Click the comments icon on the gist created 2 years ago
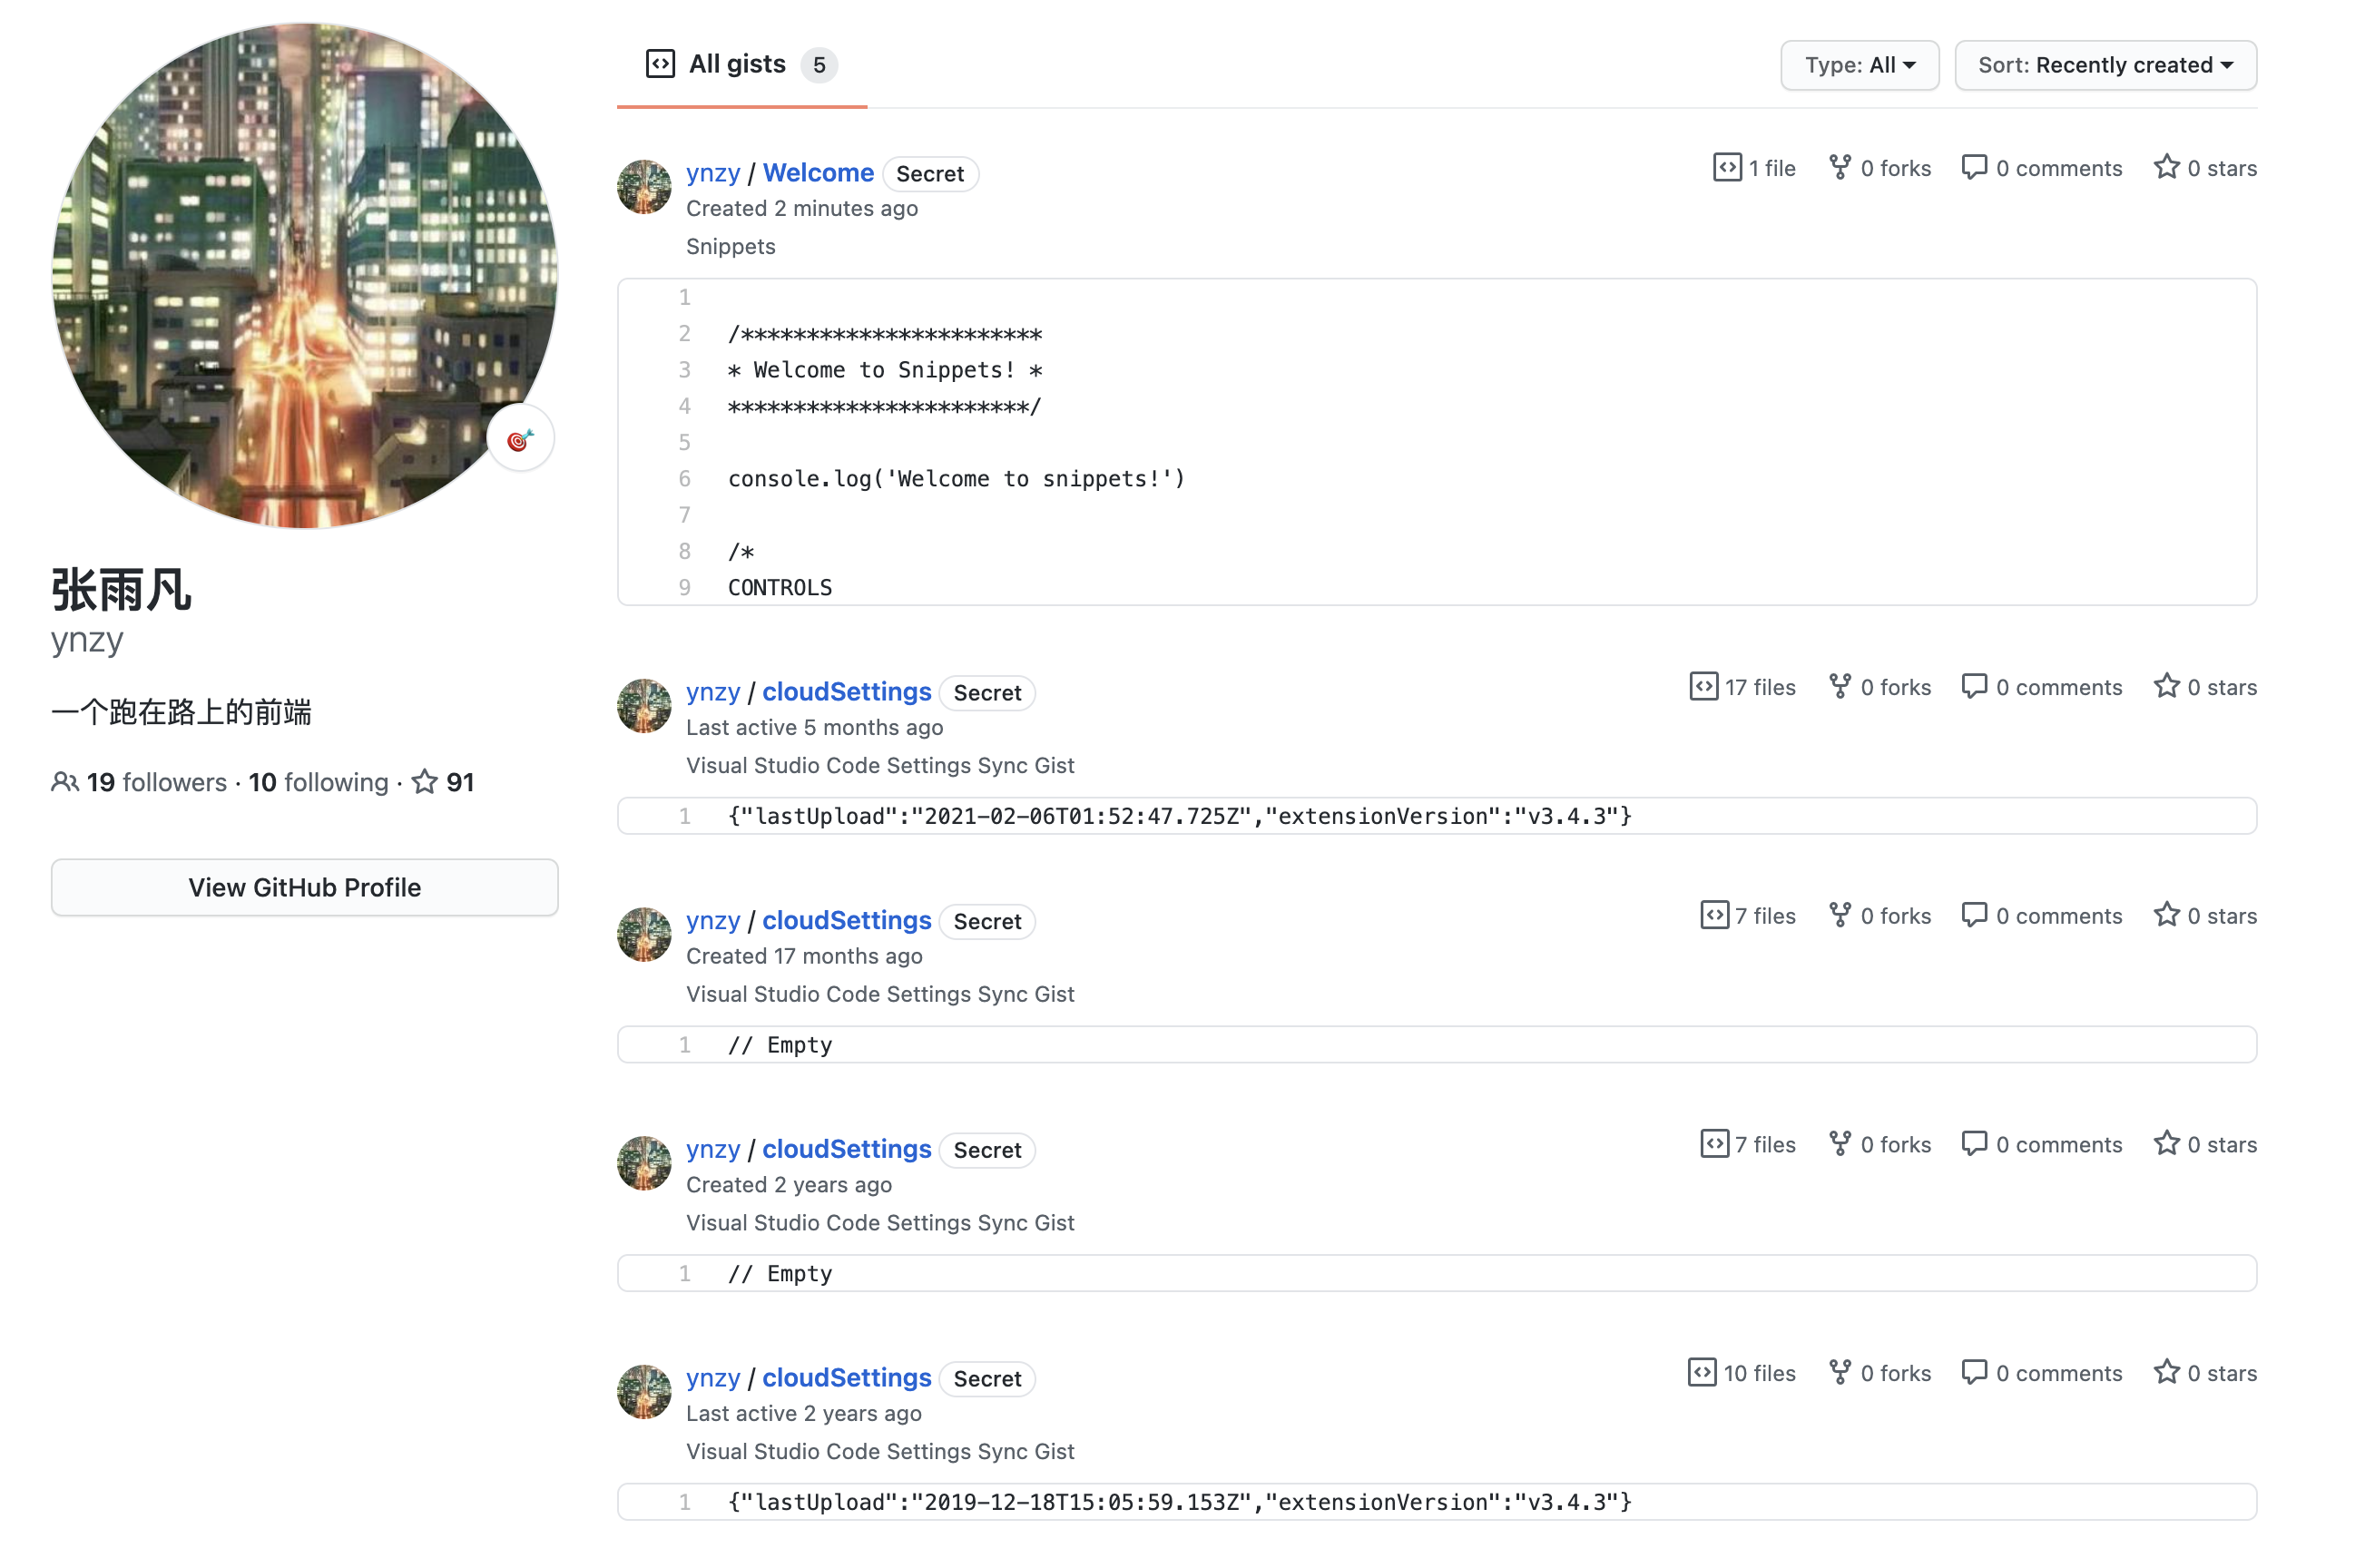The image size is (2365, 1568). tap(1973, 1143)
